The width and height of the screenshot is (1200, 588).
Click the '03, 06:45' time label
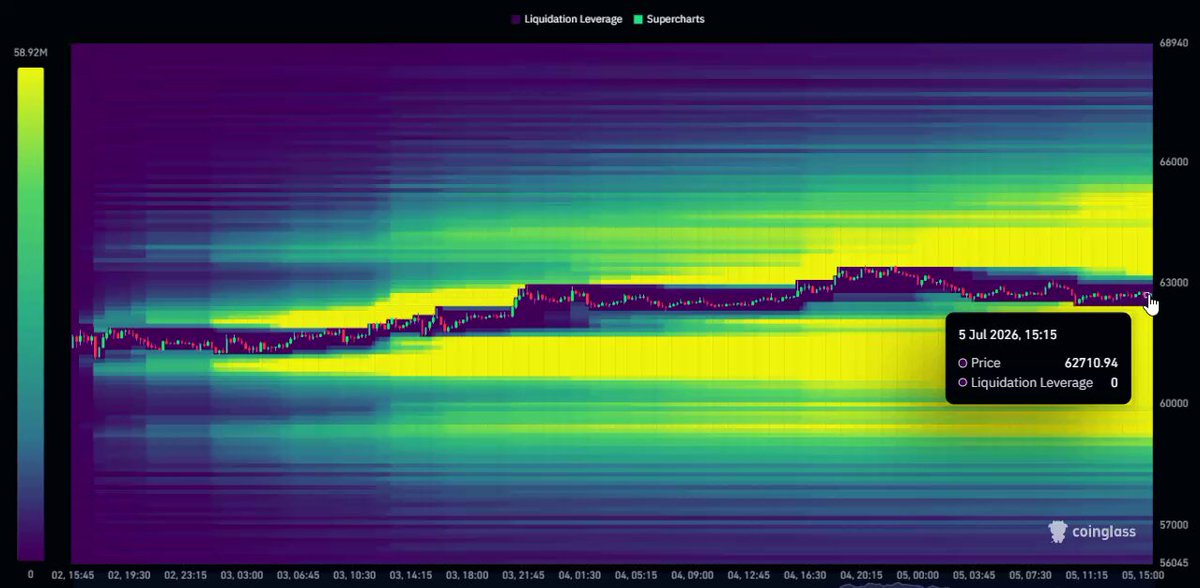[x=298, y=575]
